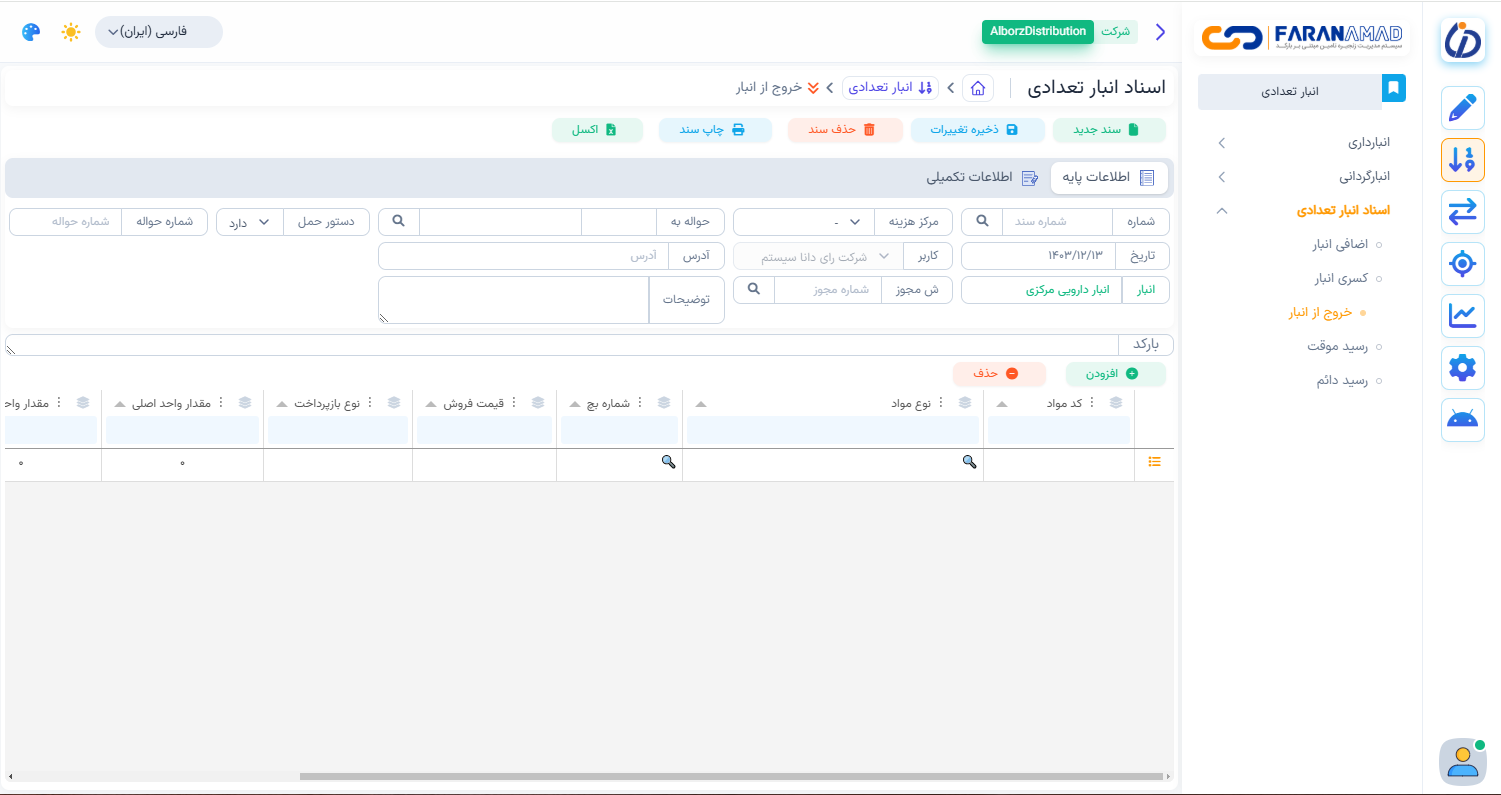Screen dimensions: 1501x795
Task: Expand the انبارگردانی menu section
Action: [x=1303, y=177]
